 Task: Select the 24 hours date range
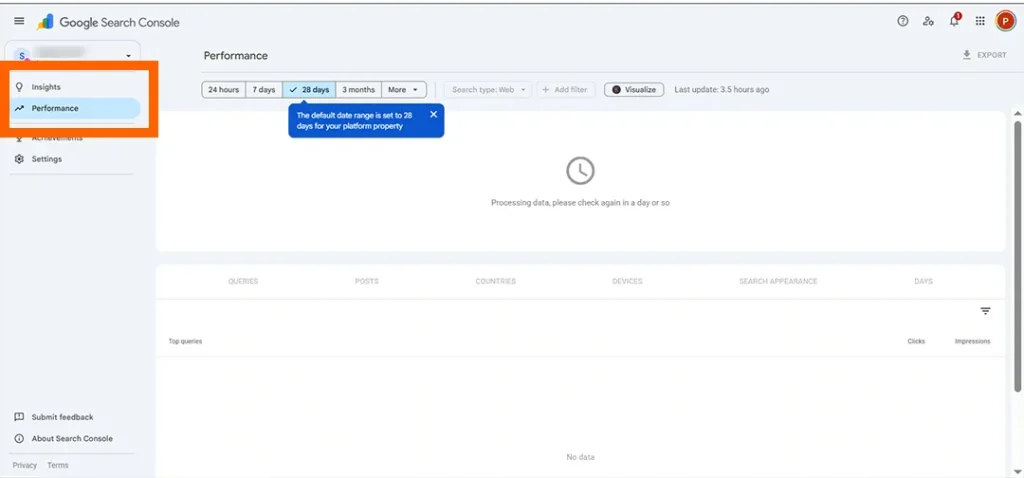(x=223, y=89)
